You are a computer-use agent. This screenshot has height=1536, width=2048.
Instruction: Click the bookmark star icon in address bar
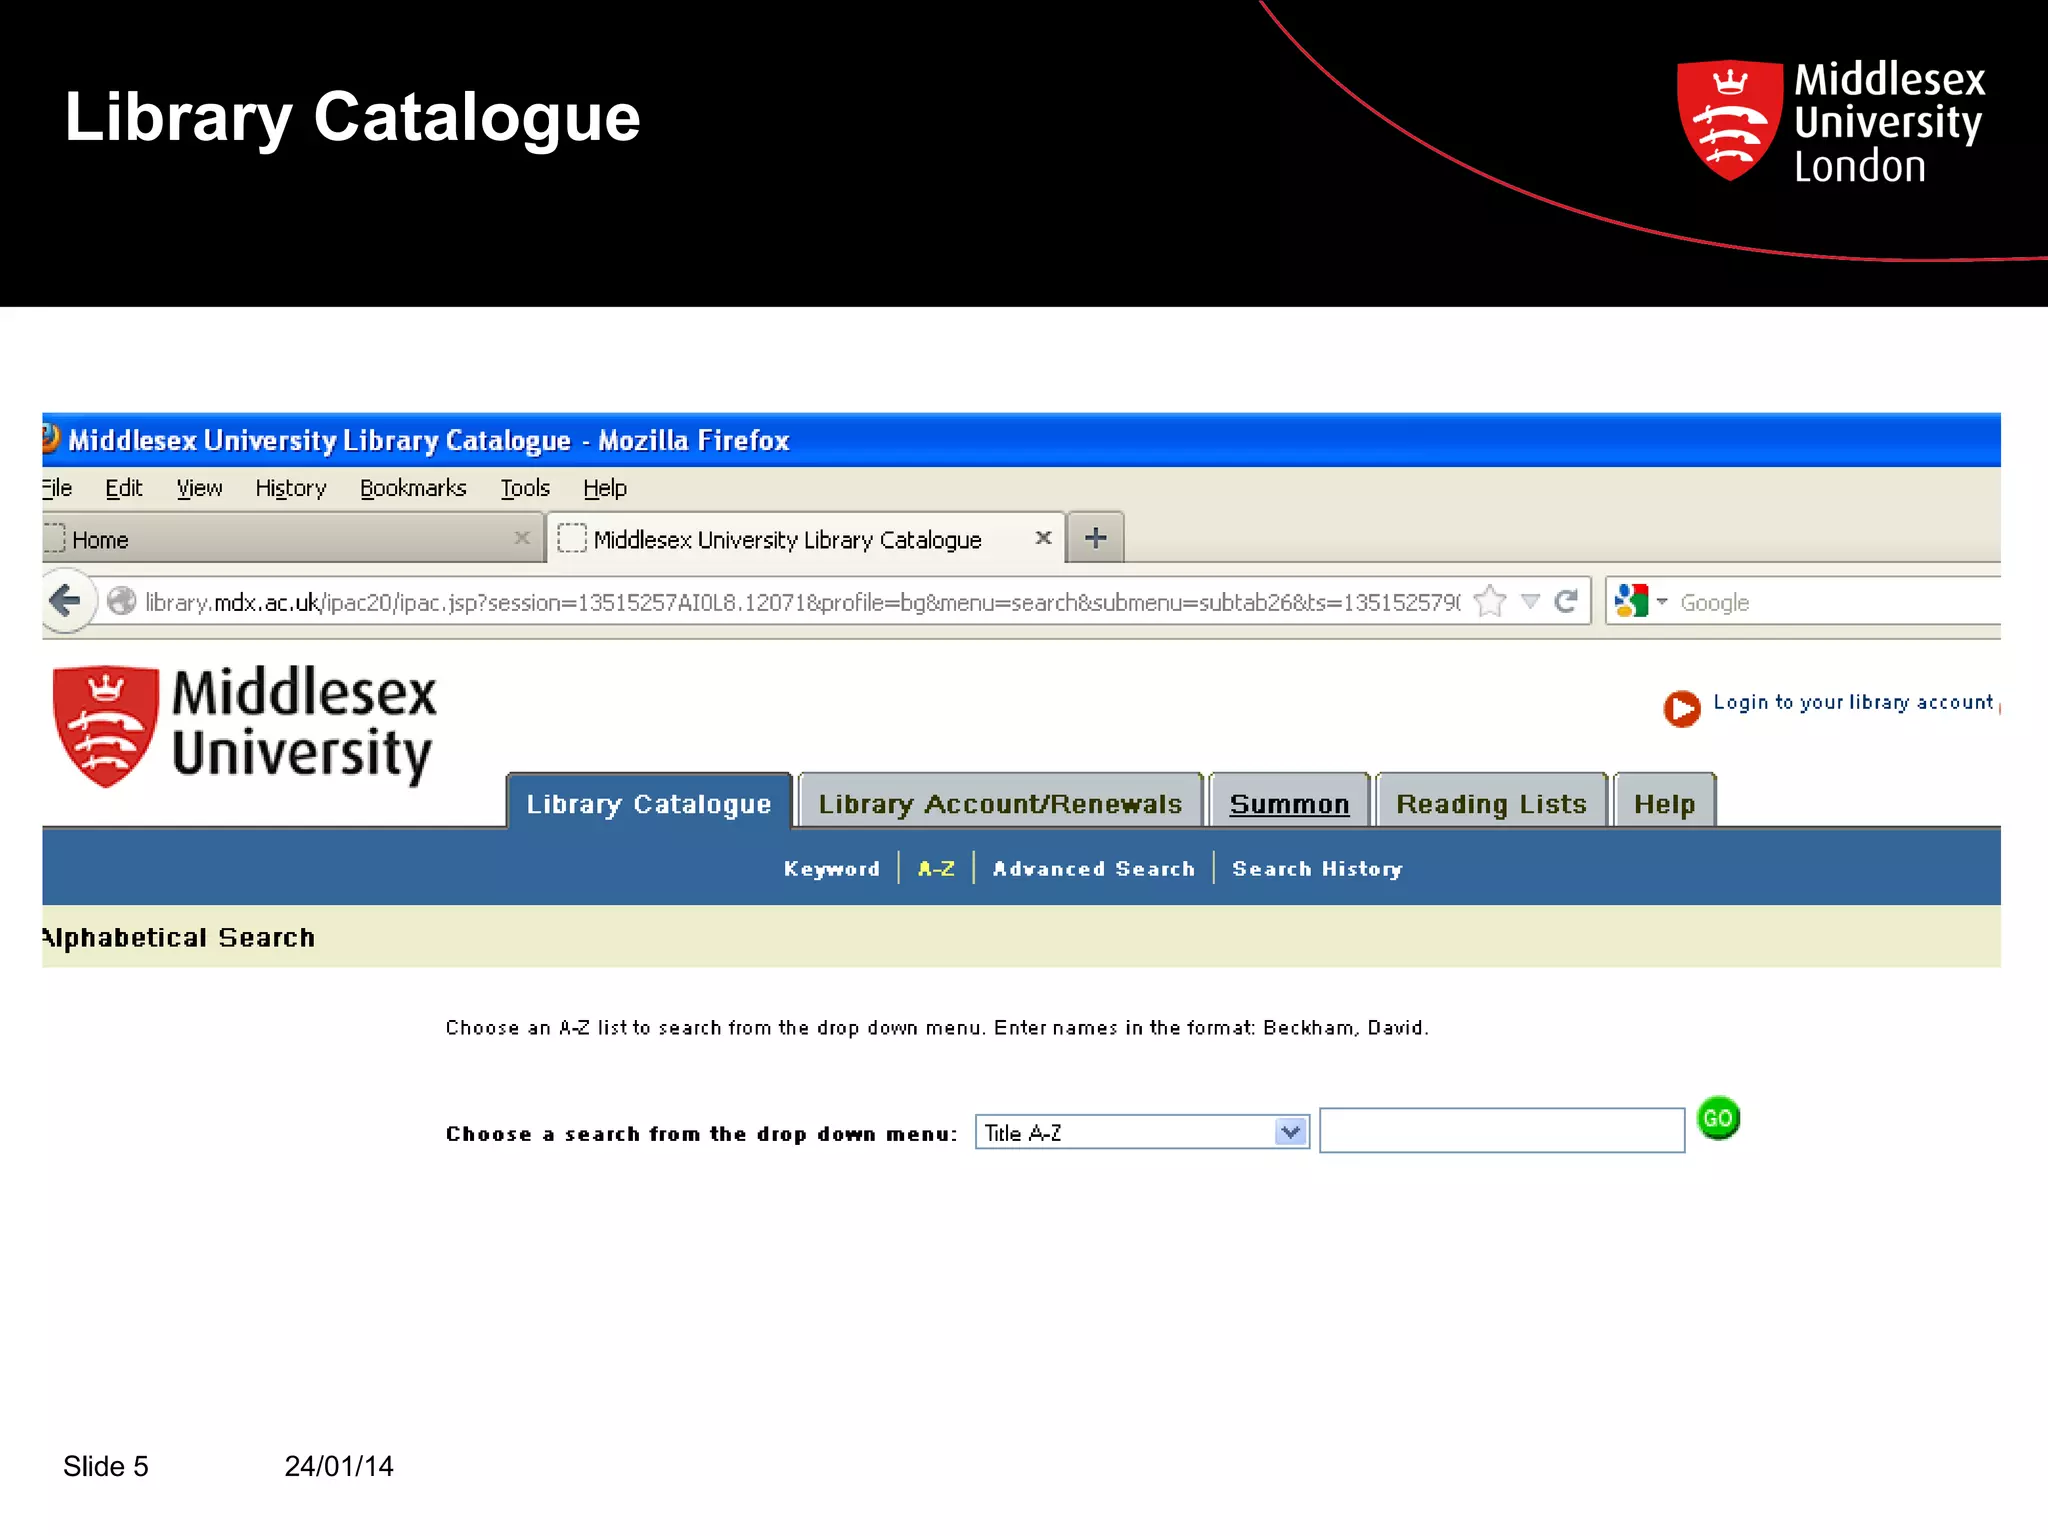1490,601
